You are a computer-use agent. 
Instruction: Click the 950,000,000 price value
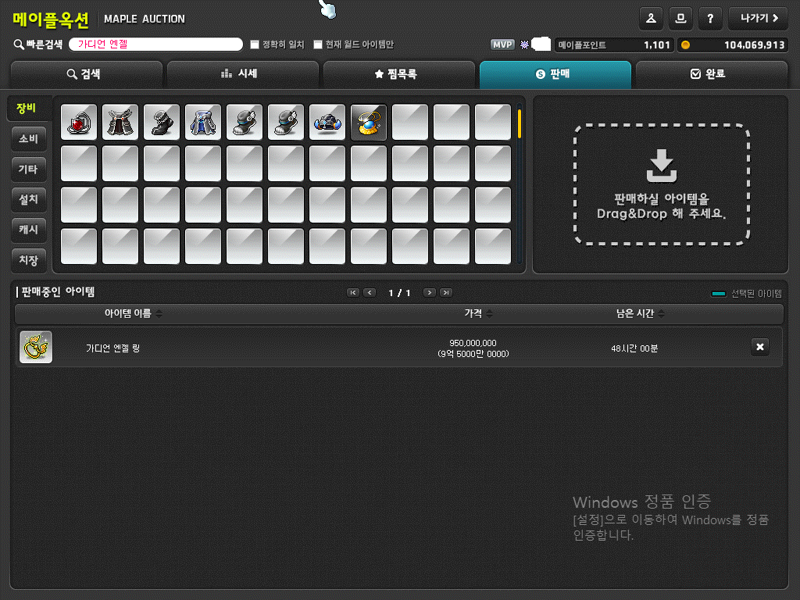(x=473, y=343)
